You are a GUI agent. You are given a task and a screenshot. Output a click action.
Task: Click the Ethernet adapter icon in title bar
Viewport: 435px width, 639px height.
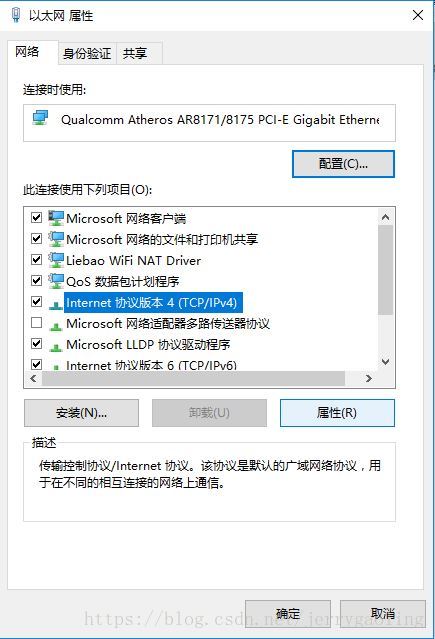click(16, 15)
